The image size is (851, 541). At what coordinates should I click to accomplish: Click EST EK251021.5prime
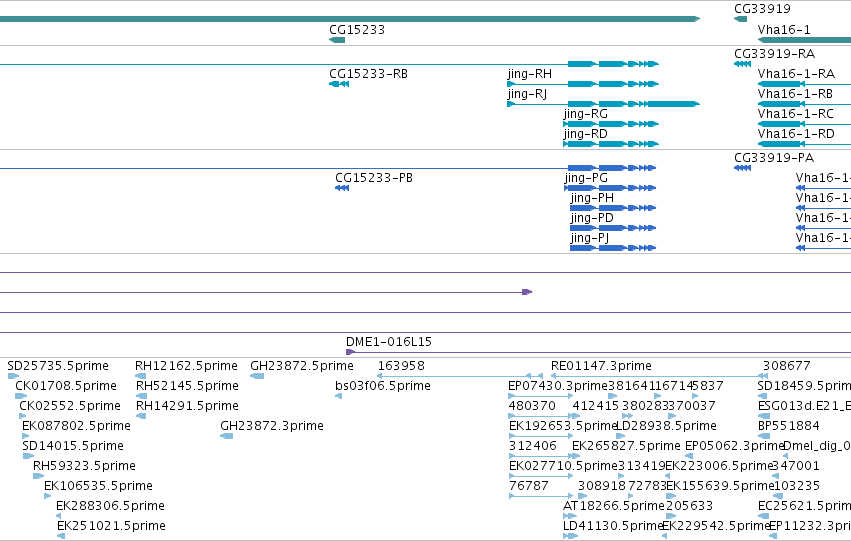coord(111,526)
